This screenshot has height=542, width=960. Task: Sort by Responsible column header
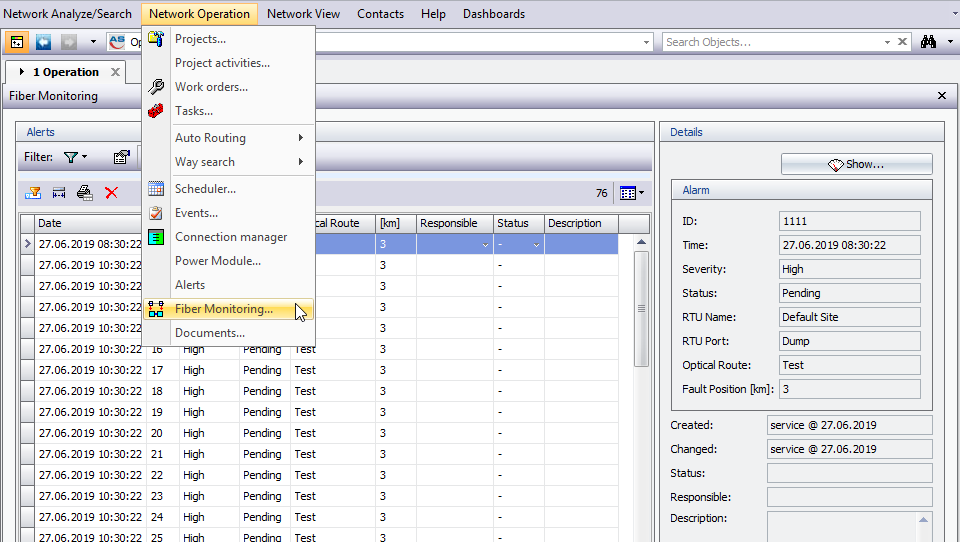(455, 224)
